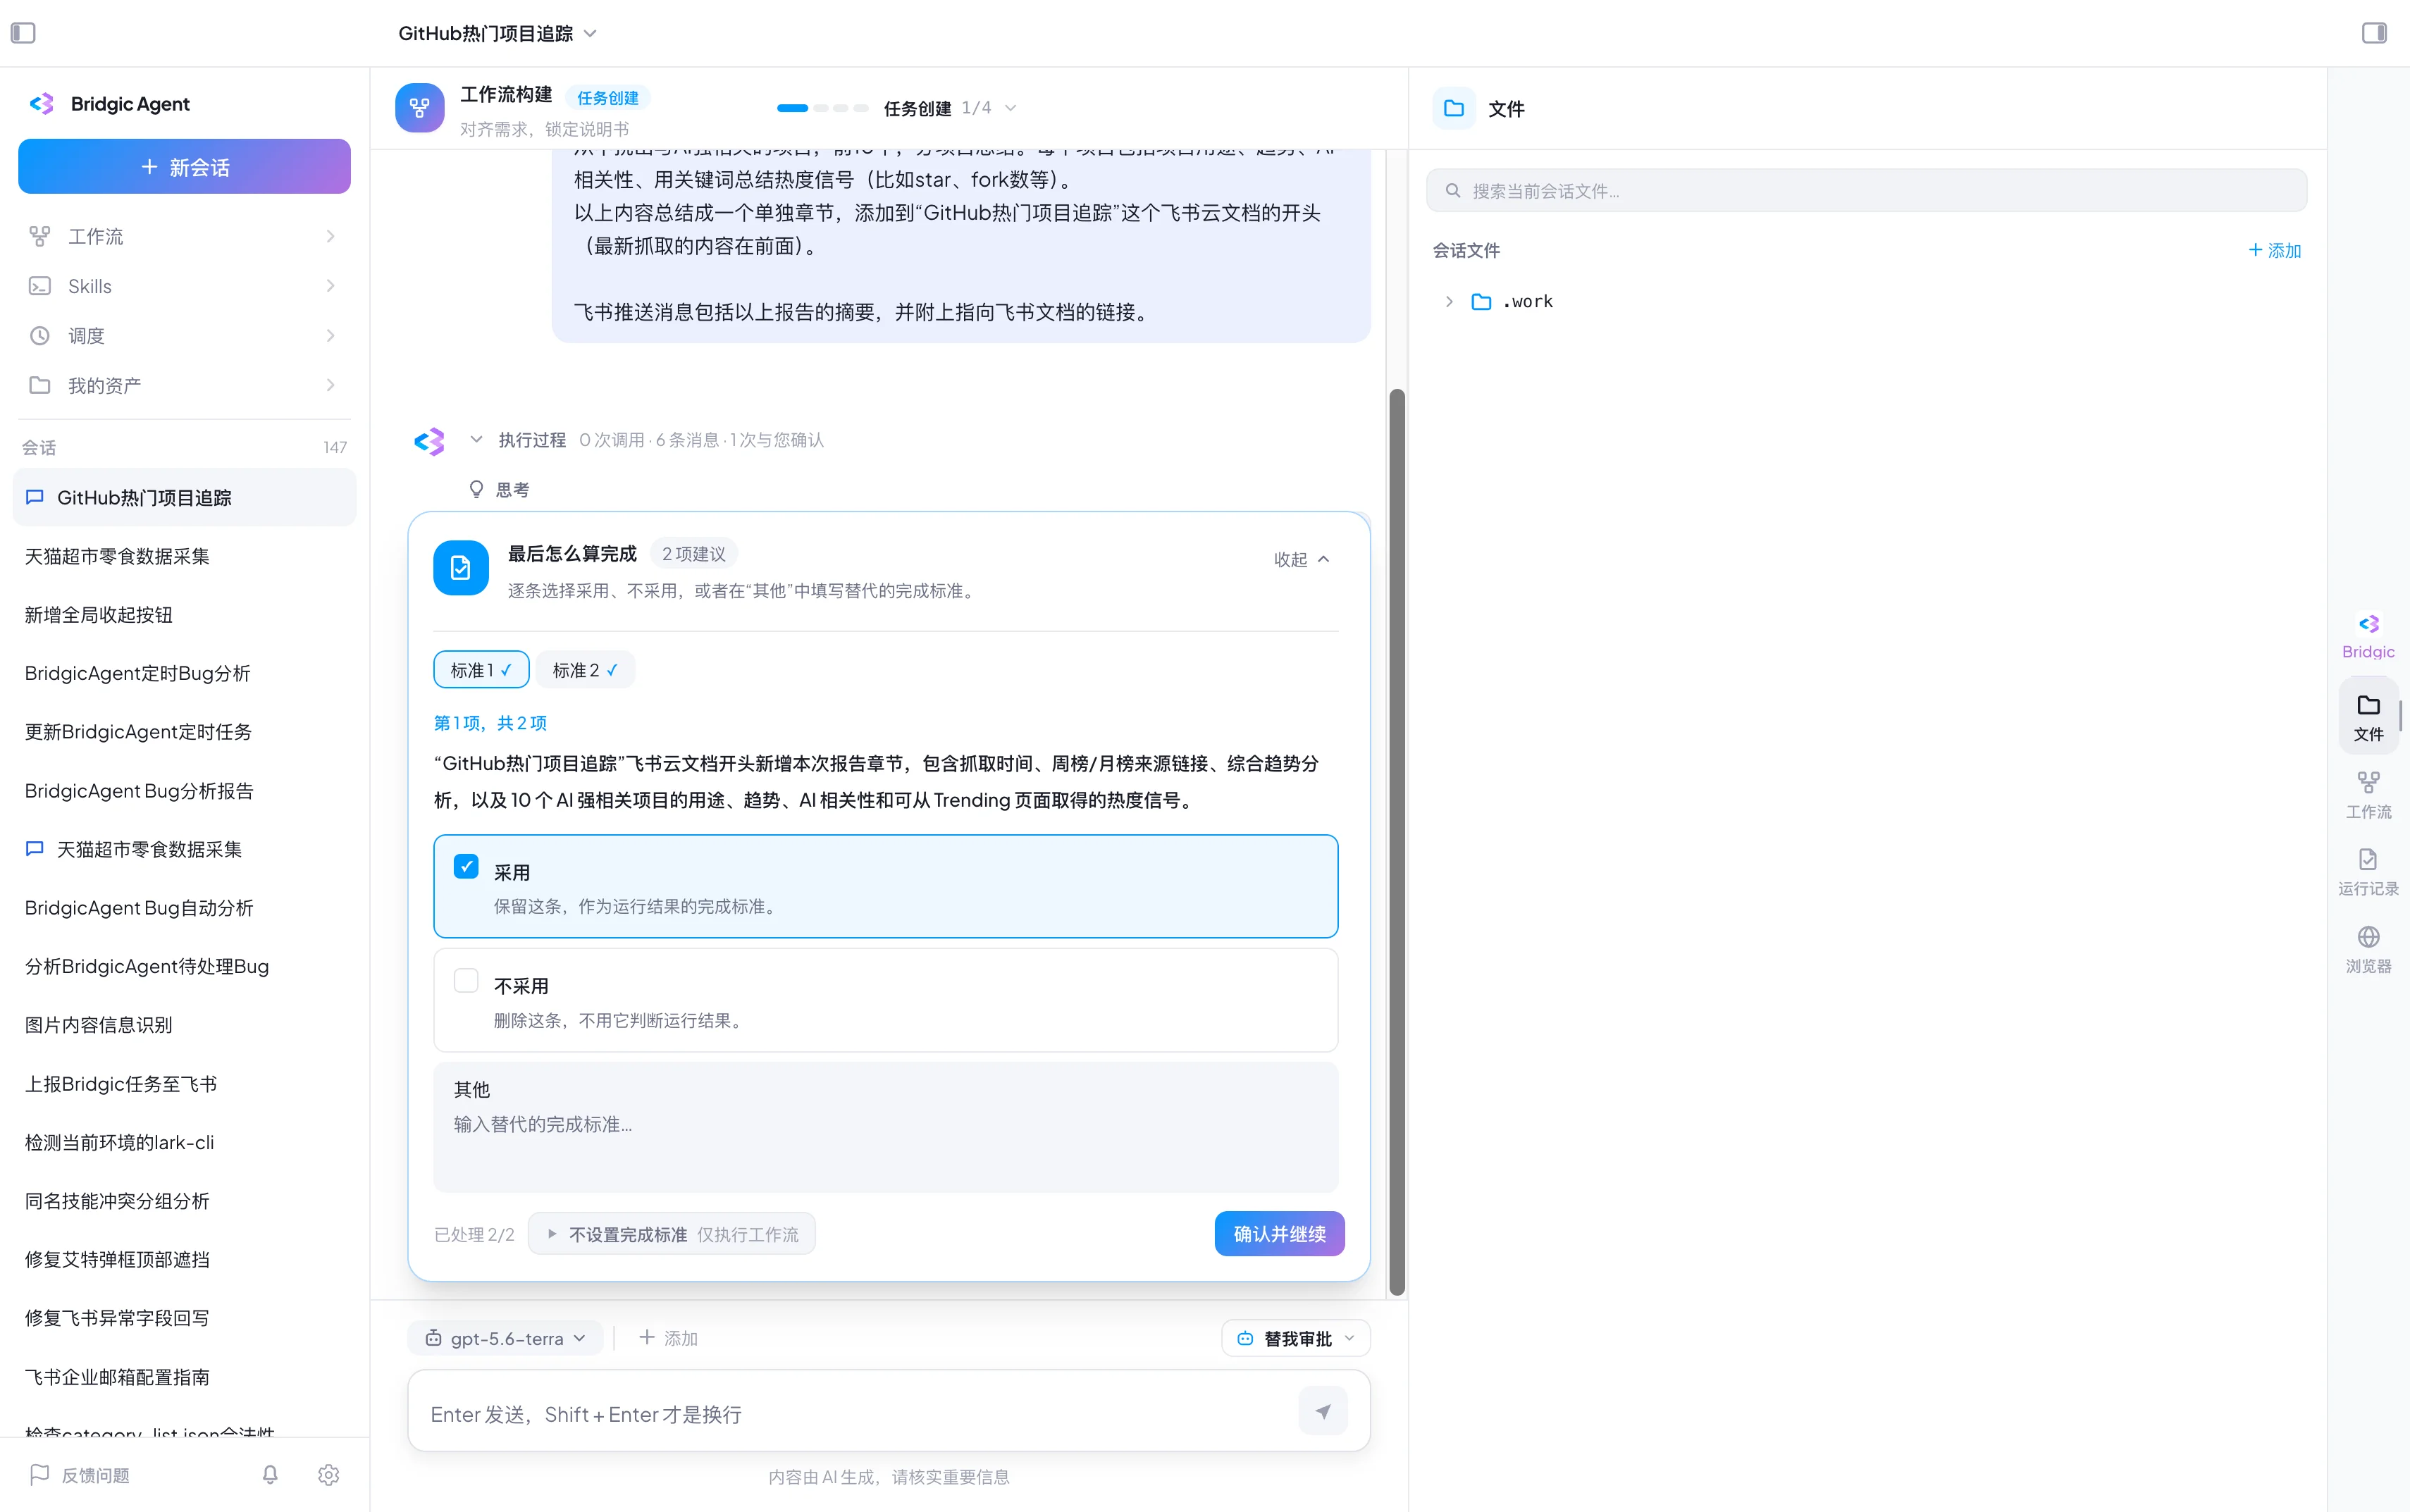Click the 任务创建 status badge

click(x=607, y=97)
